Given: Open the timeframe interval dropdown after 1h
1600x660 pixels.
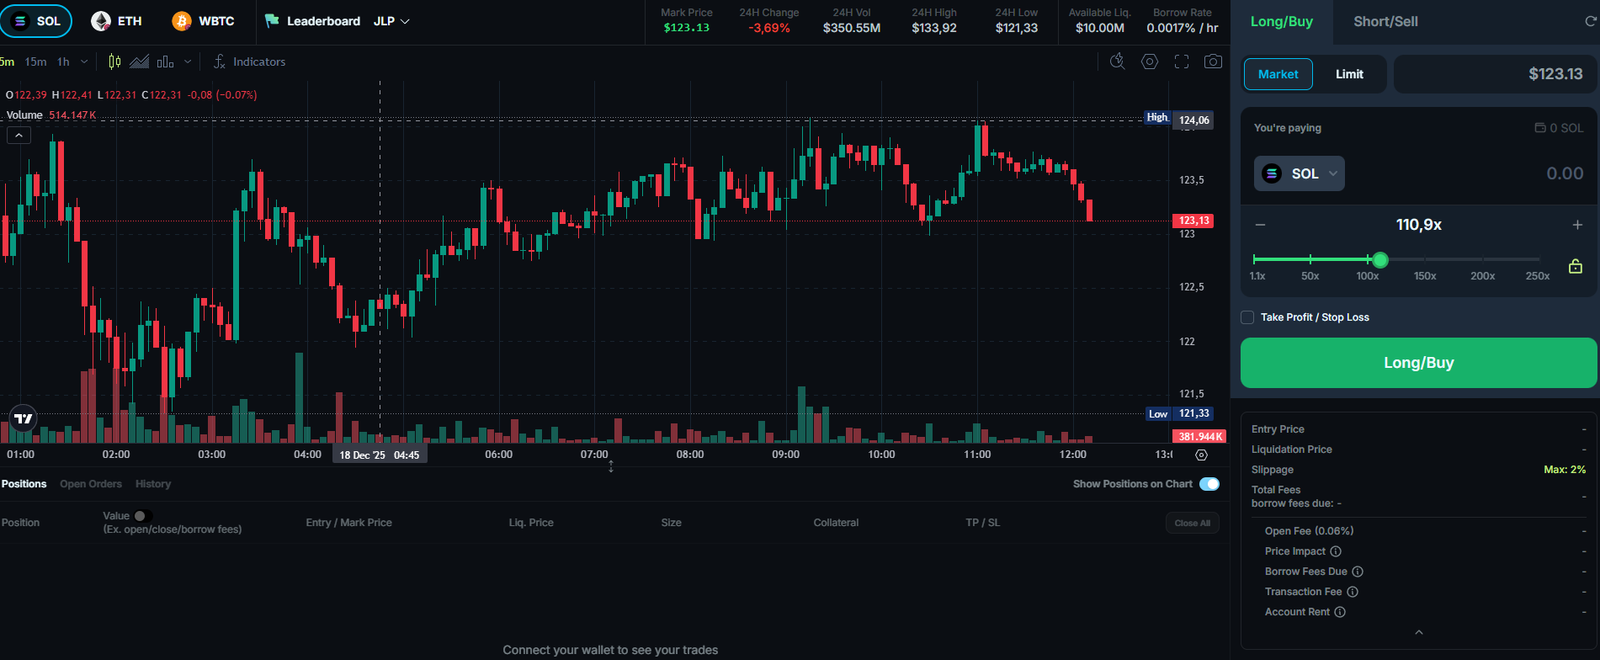Looking at the screenshot, I should (x=84, y=62).
